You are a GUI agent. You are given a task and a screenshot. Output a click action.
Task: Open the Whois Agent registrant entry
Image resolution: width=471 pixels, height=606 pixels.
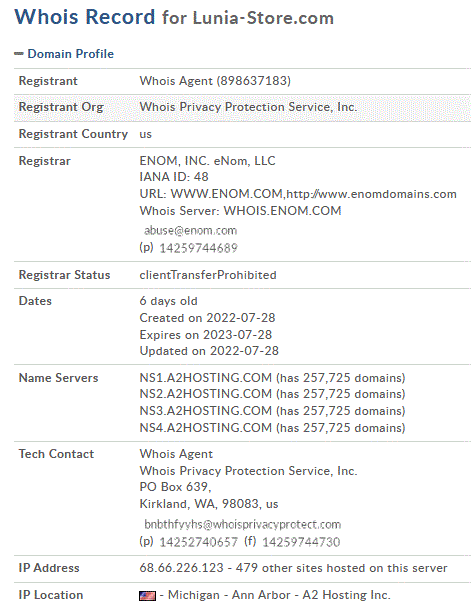pyautogui.click(x=215, y=81)
